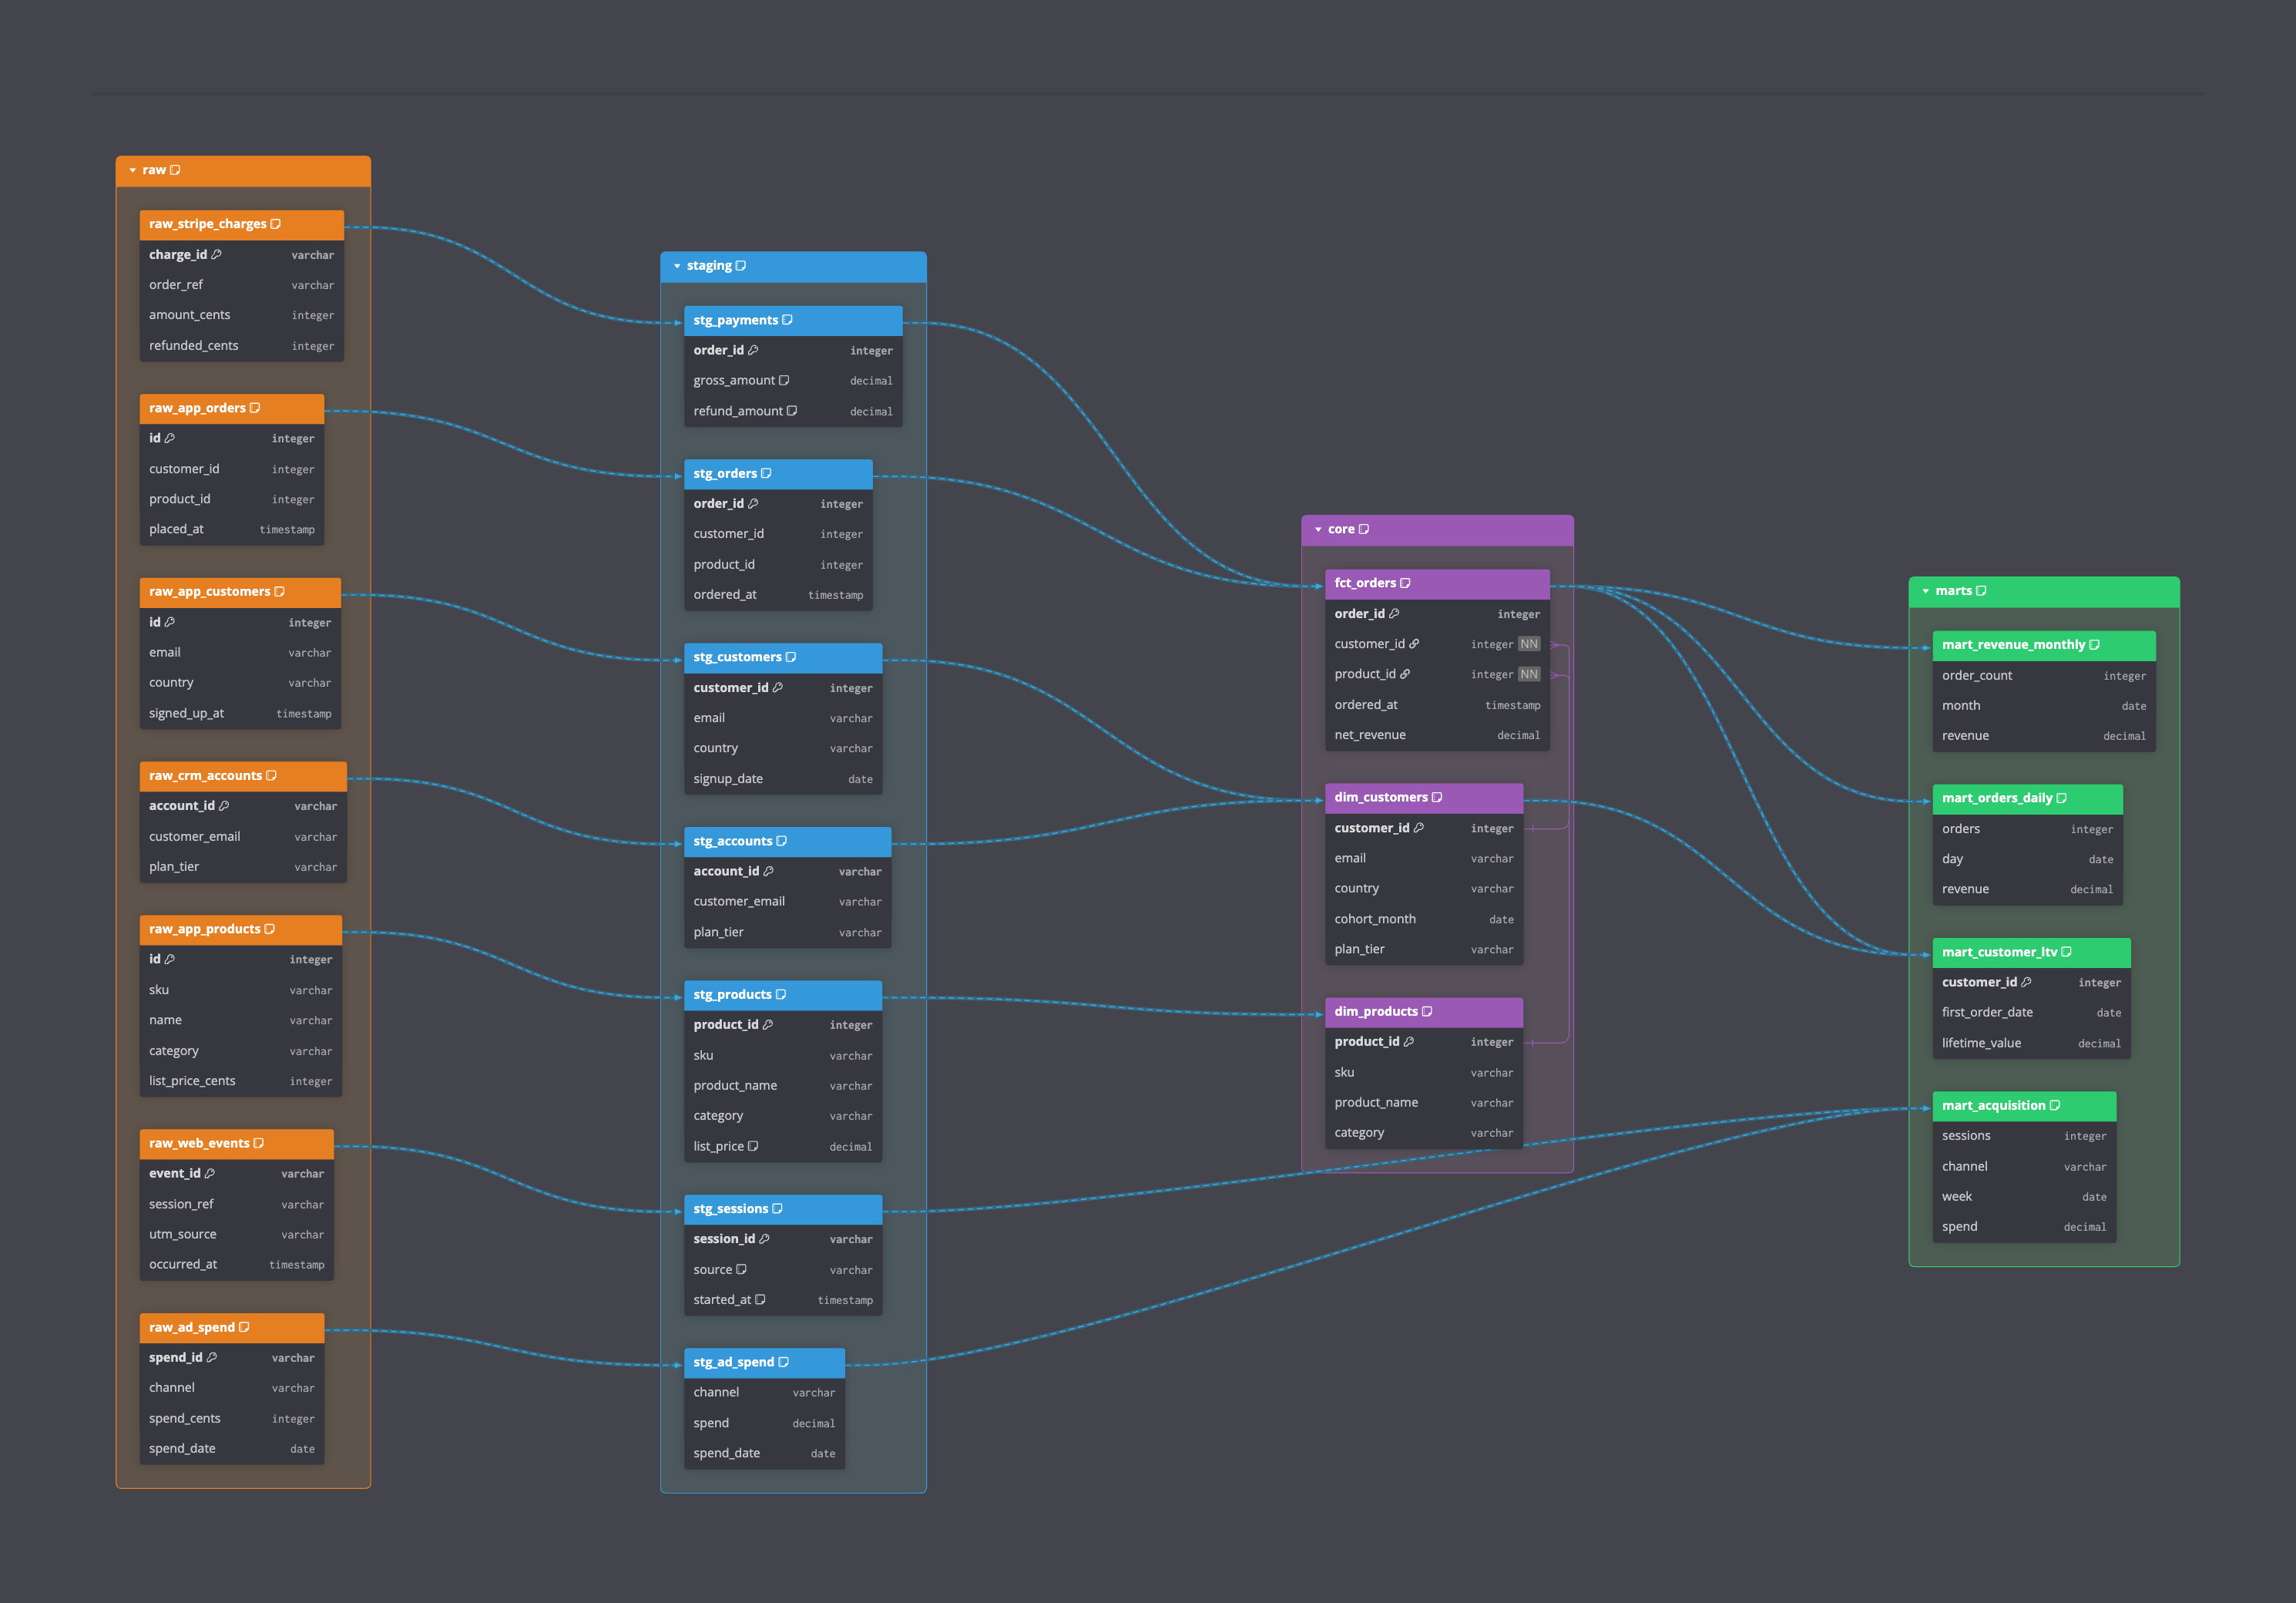Click signup_date column in stg_customers

coord(783,779)
